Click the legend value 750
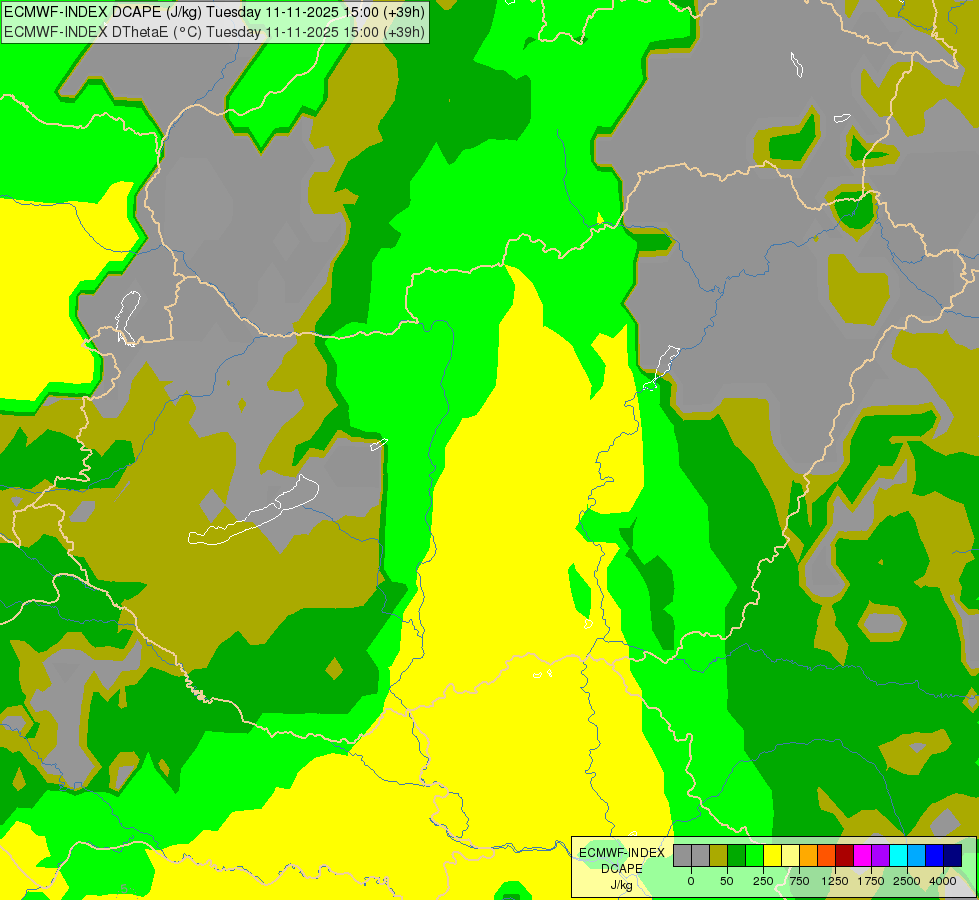Screen dimensions: 979x900 click(799, 881)
